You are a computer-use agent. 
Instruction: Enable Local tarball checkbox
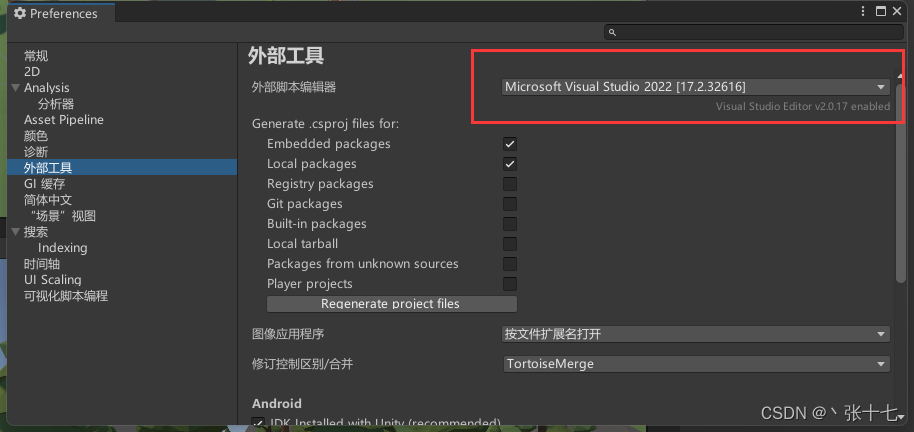pos(510,244)
